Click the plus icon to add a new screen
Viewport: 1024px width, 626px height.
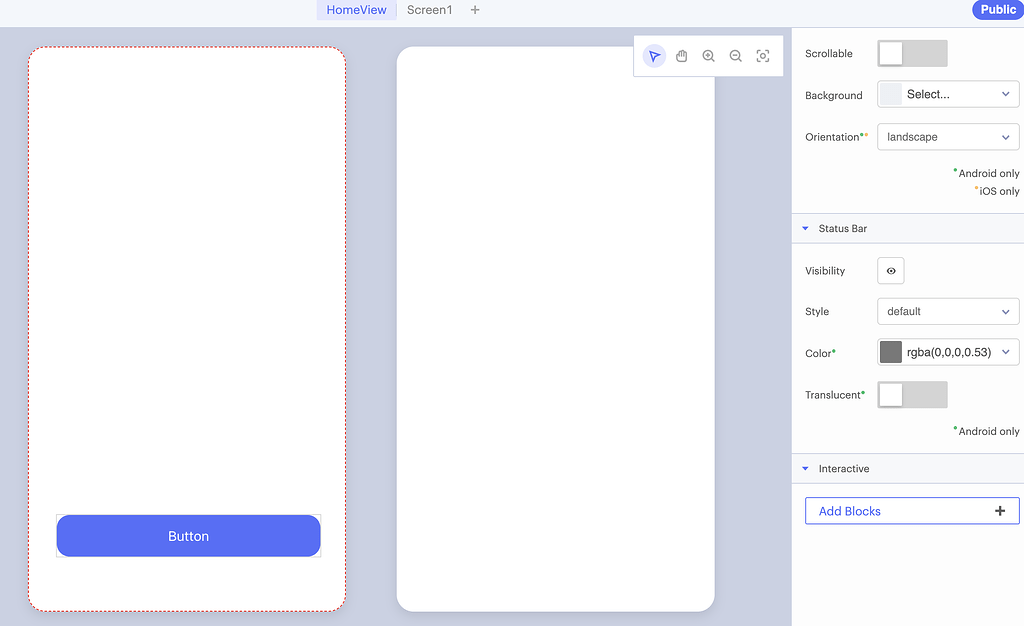pos(474,9)
